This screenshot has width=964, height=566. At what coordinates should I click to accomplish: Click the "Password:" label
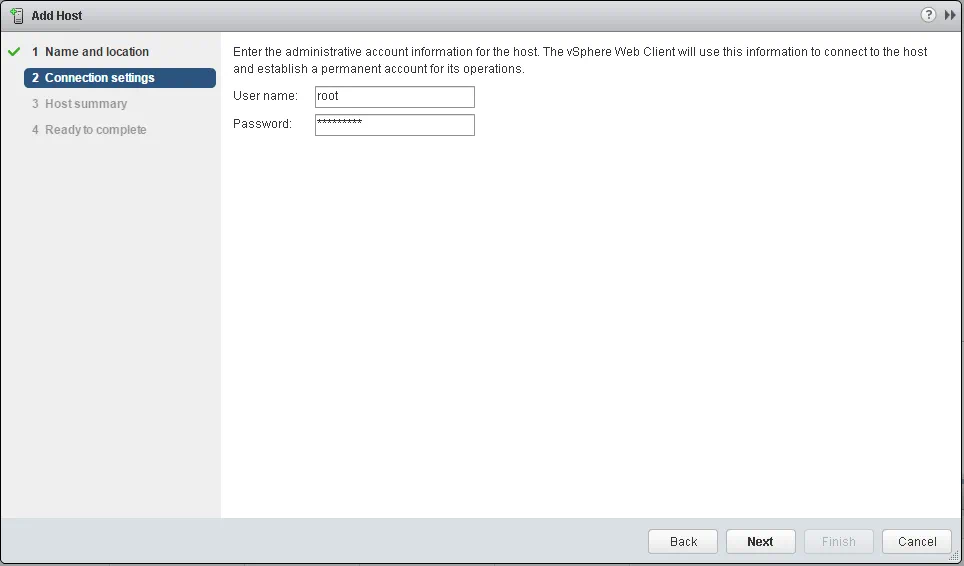click(x=262, y=124)
